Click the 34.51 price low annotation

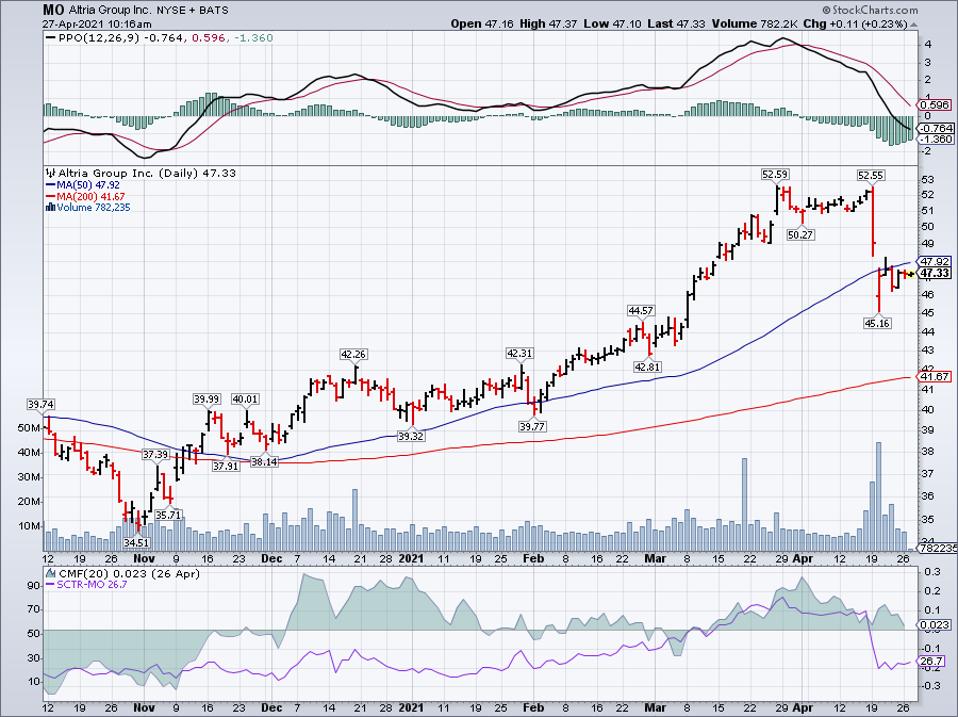[x=136, y=542]
